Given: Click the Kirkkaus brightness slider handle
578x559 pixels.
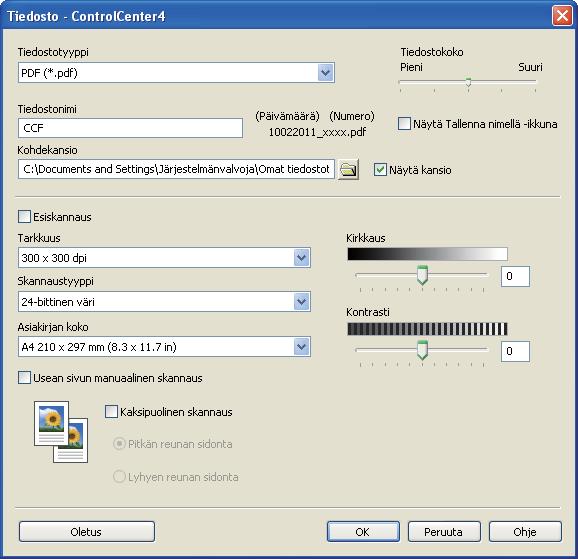Looking at the screenshot, I should click(422, 275).
